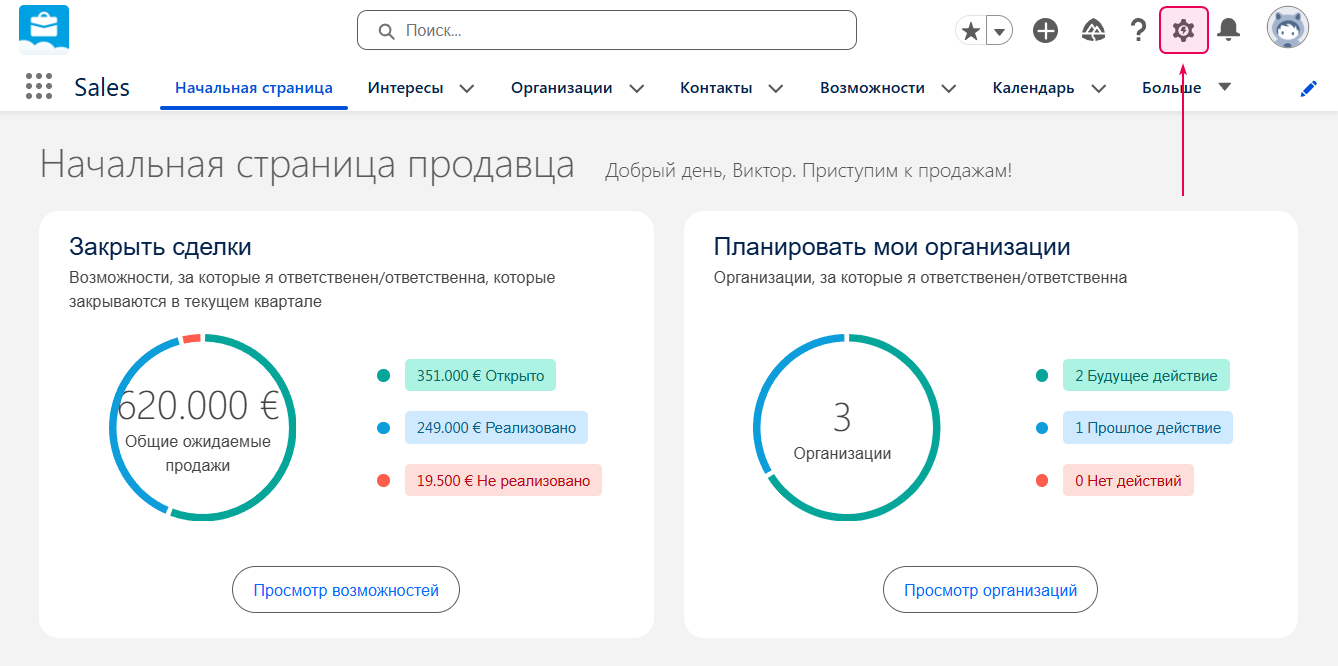Expand the Возможности tab dropdown
The height and width of the screenshot is (666, 1338).
[x=948, y=88]
